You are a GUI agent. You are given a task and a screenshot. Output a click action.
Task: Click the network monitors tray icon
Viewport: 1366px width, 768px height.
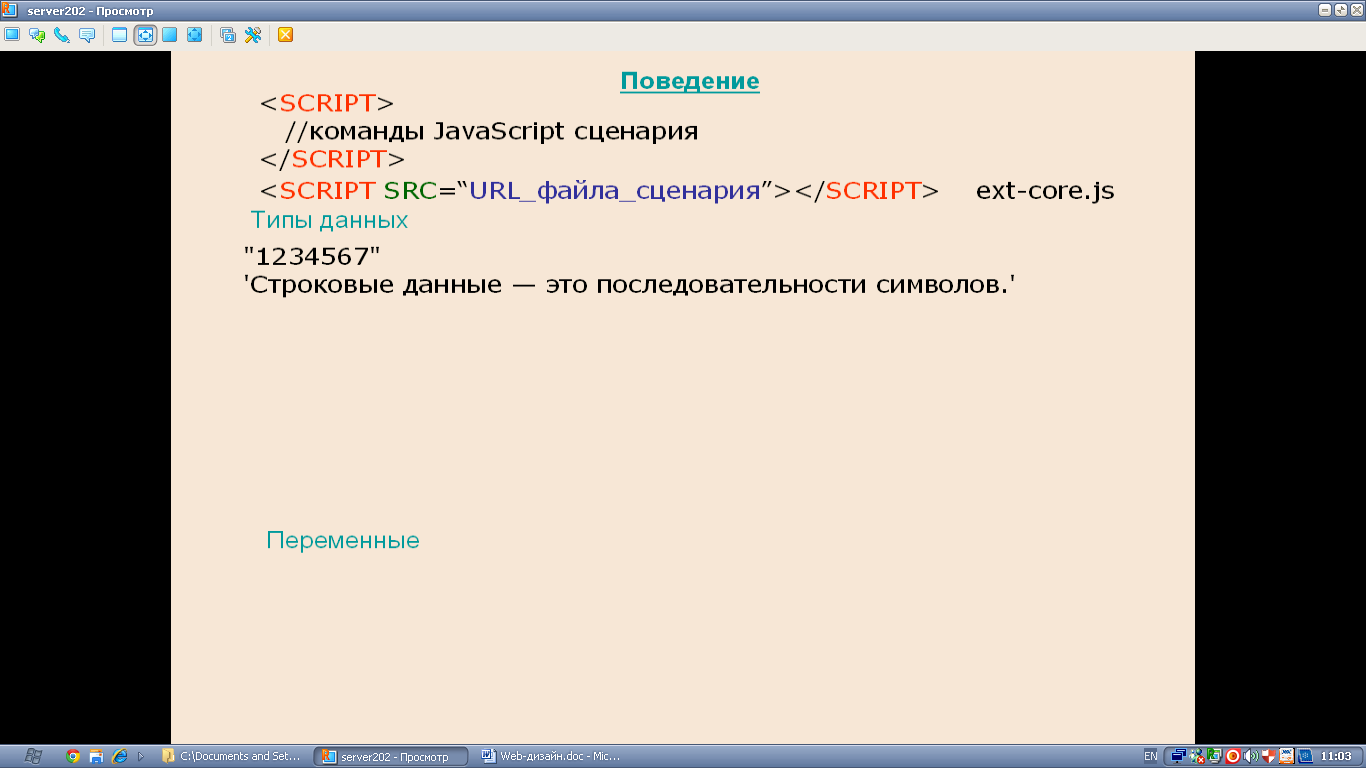(1179, 756)
